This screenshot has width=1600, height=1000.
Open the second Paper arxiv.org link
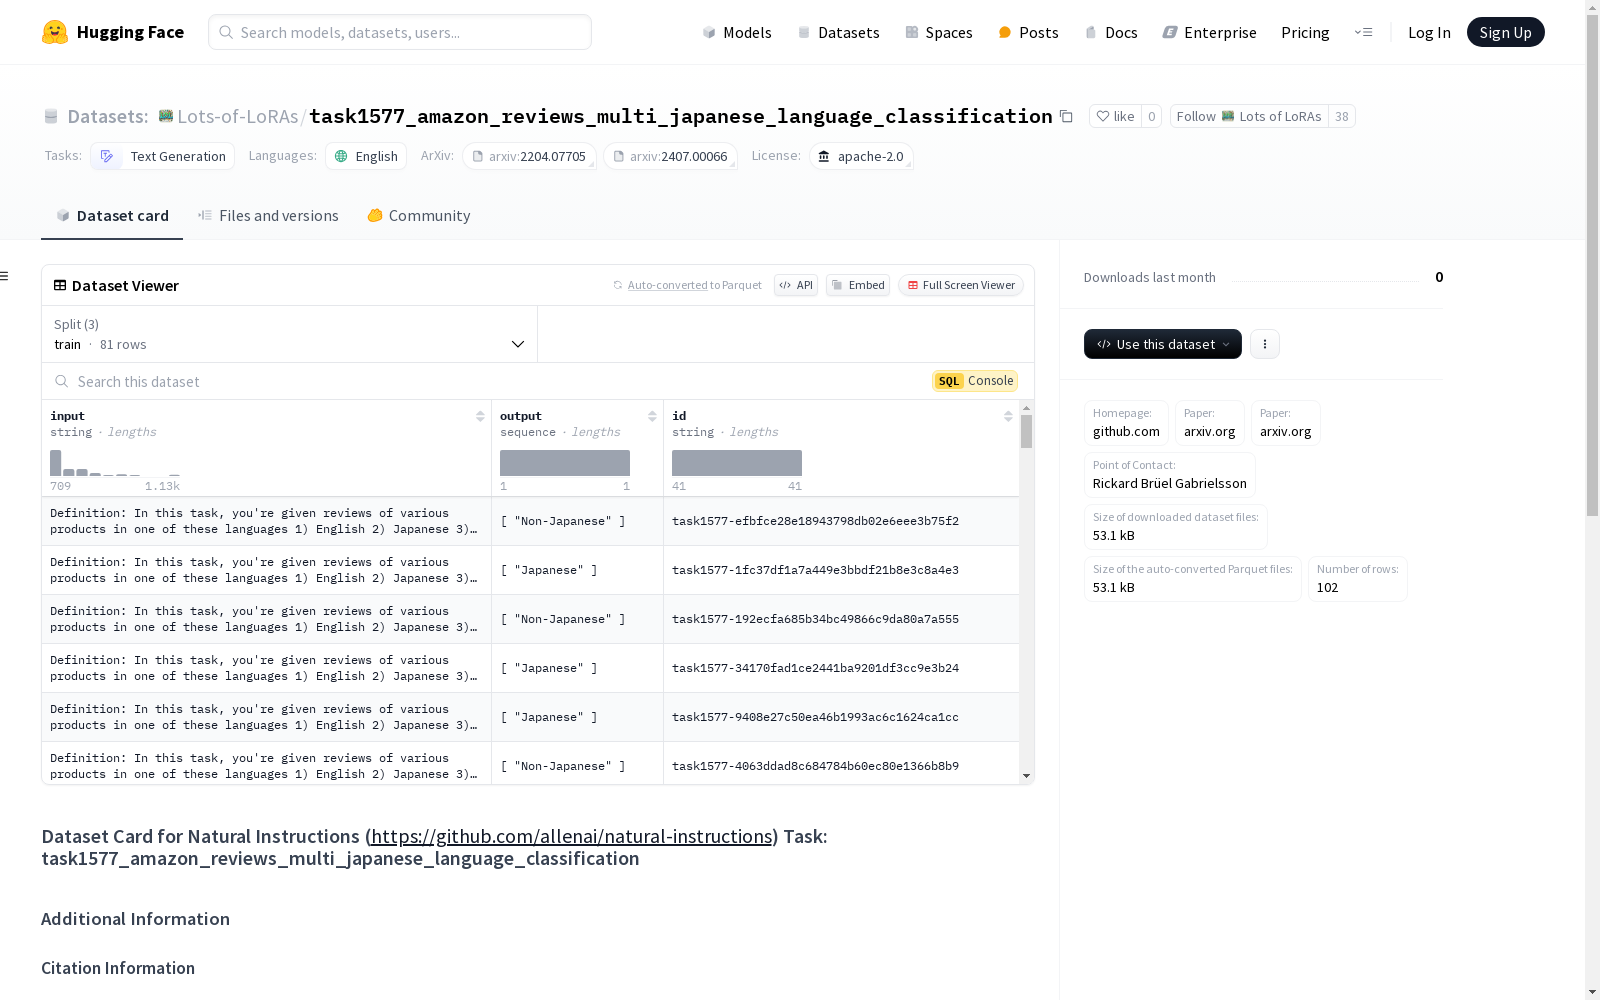click(1286, 423)
